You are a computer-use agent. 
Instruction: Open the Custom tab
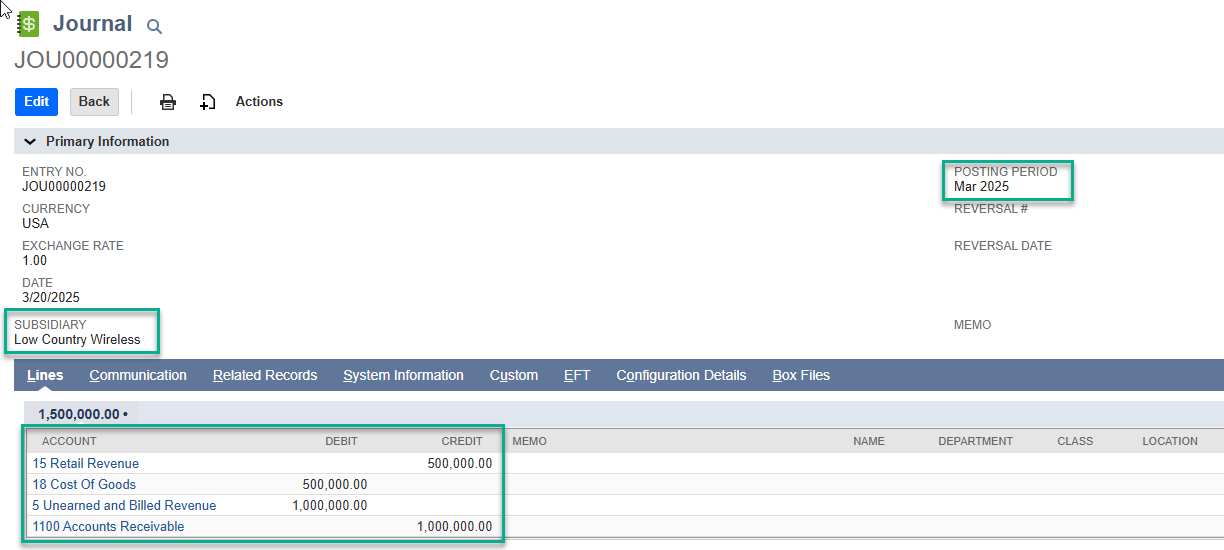coord(514,376)
